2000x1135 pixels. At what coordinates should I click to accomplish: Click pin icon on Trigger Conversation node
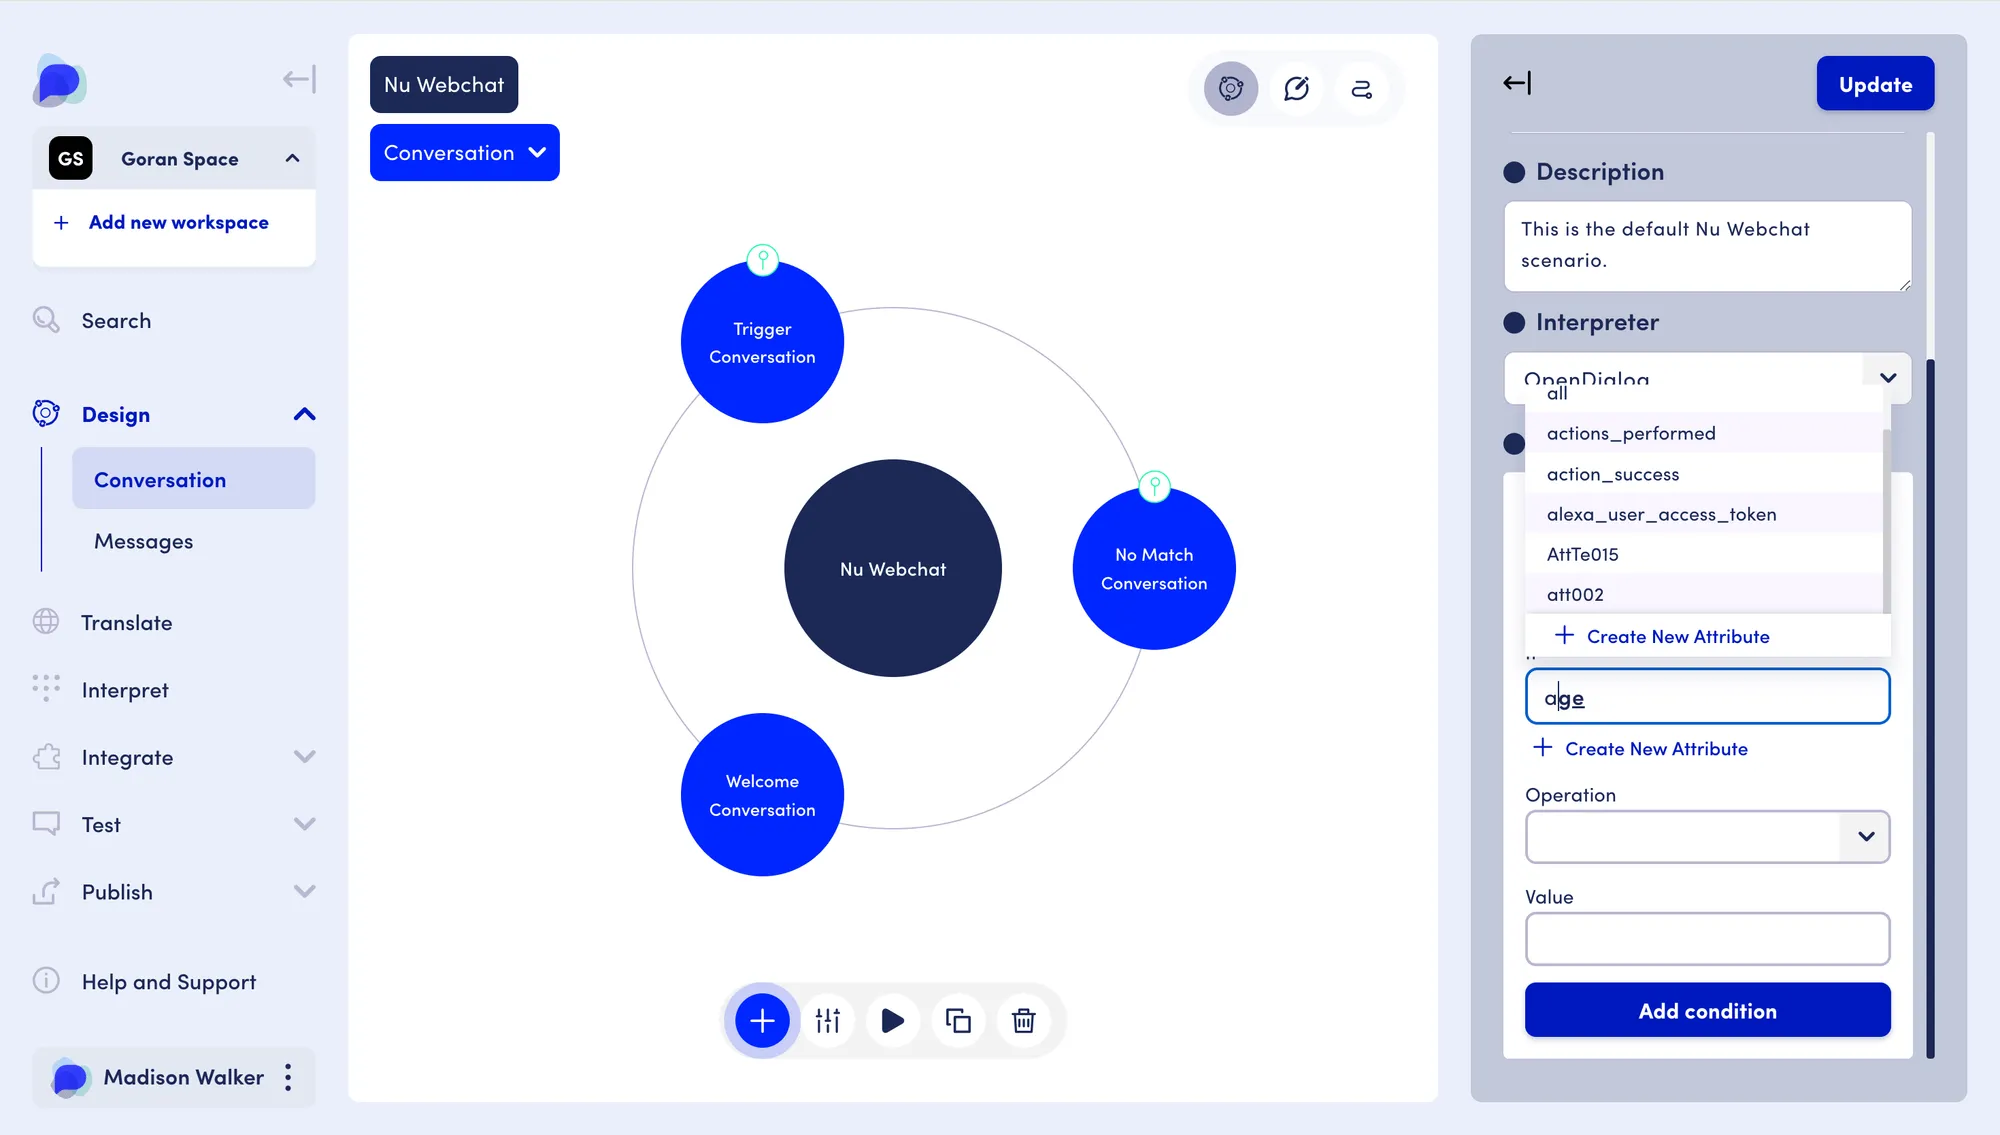[763, 260]
